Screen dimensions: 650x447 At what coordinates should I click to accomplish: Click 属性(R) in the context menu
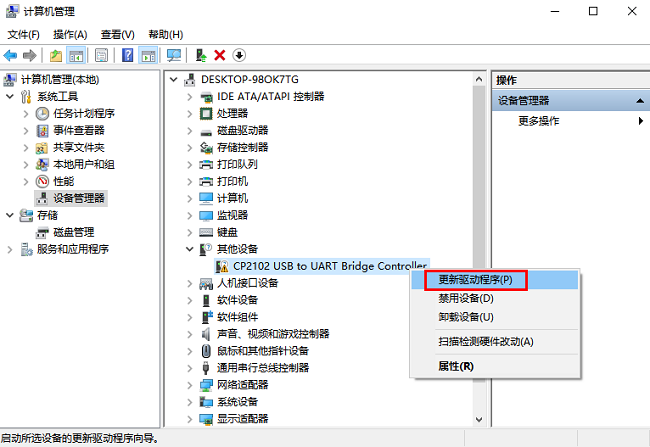[455, 366]
